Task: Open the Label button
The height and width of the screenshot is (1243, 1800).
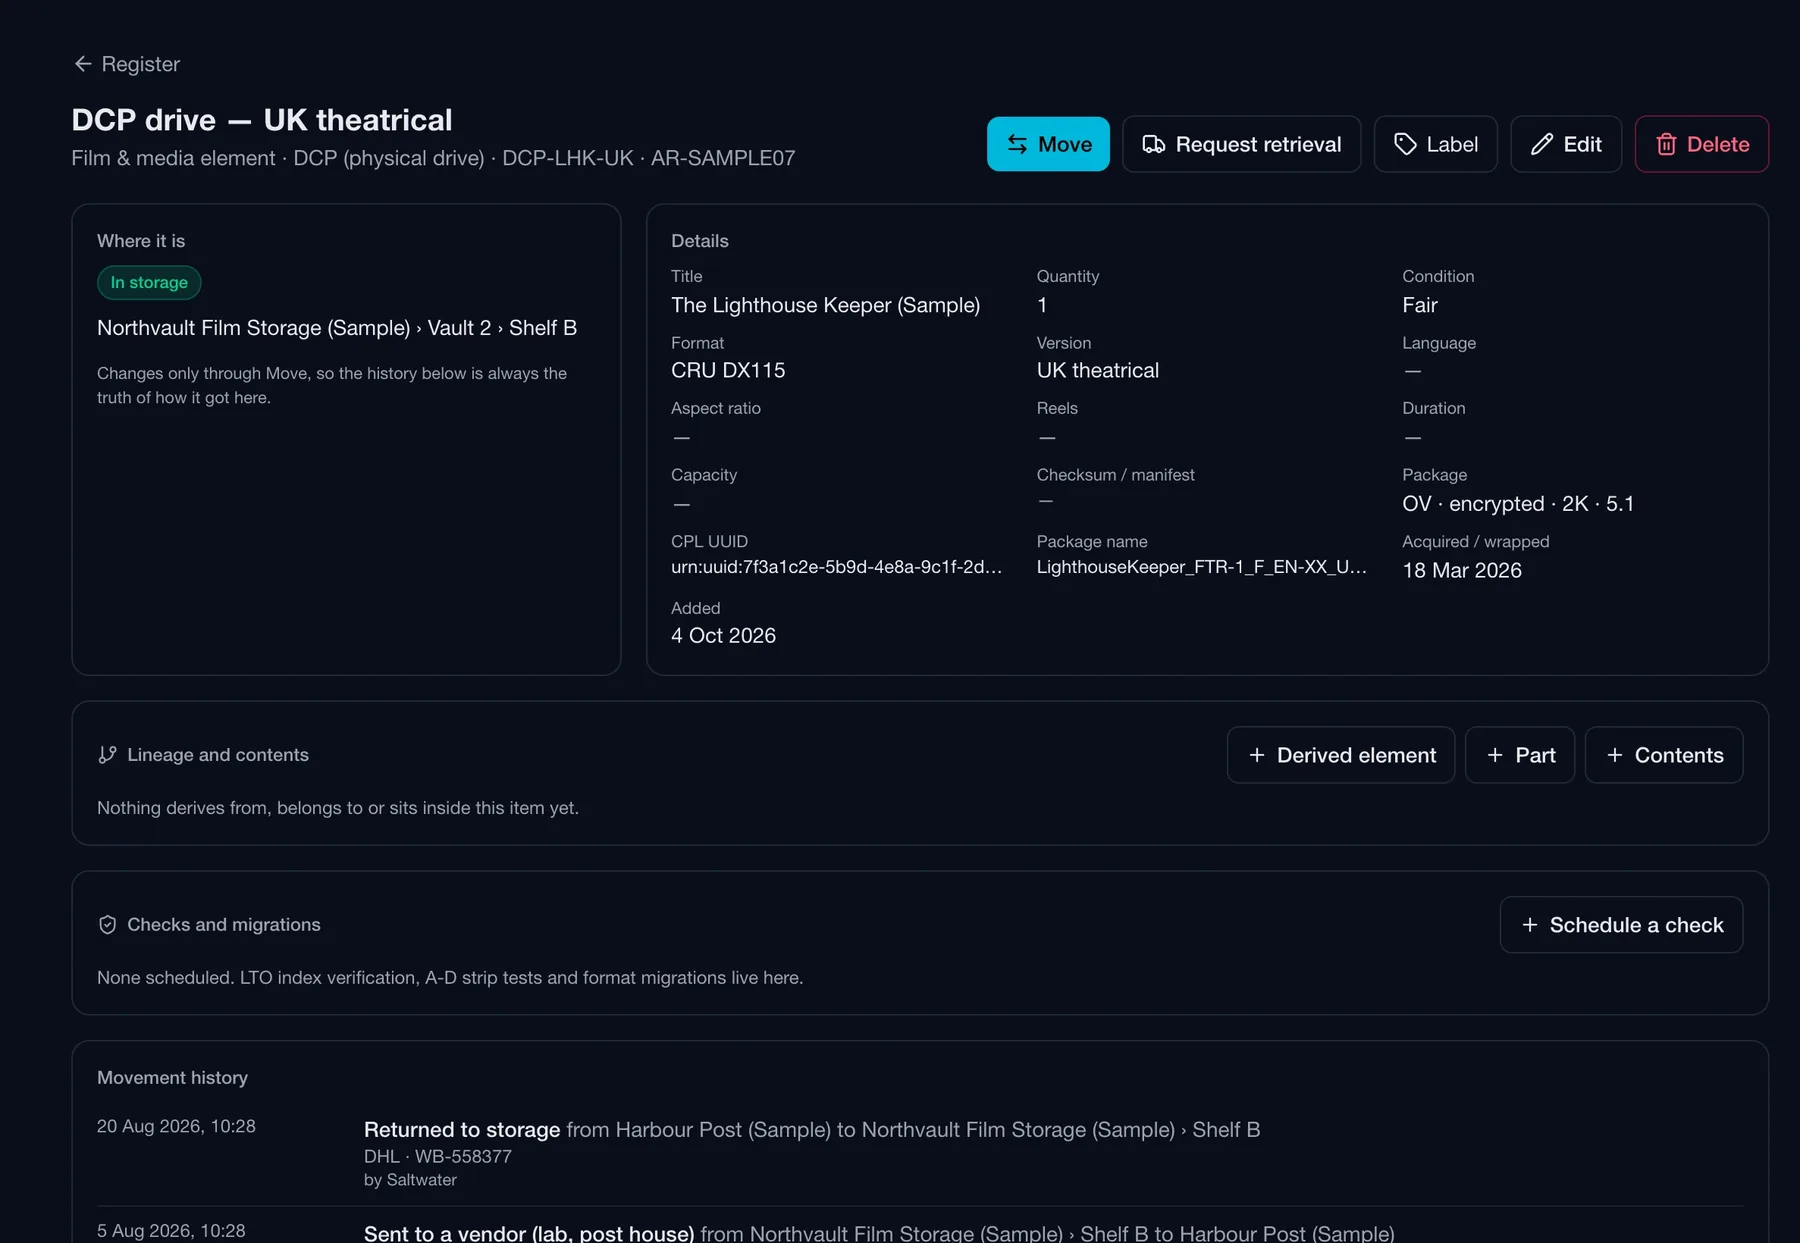Action: pyautogui.click(x=1435, y=144)
